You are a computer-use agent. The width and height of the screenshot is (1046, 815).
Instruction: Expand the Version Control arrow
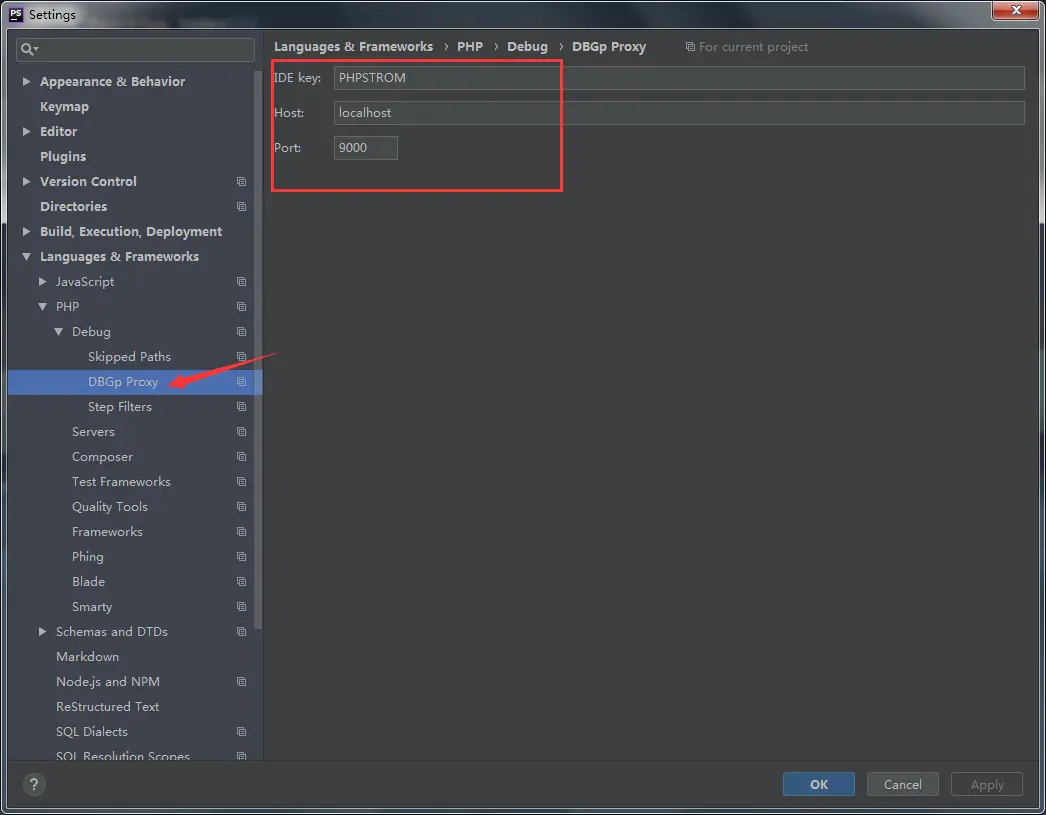(26, 181)
